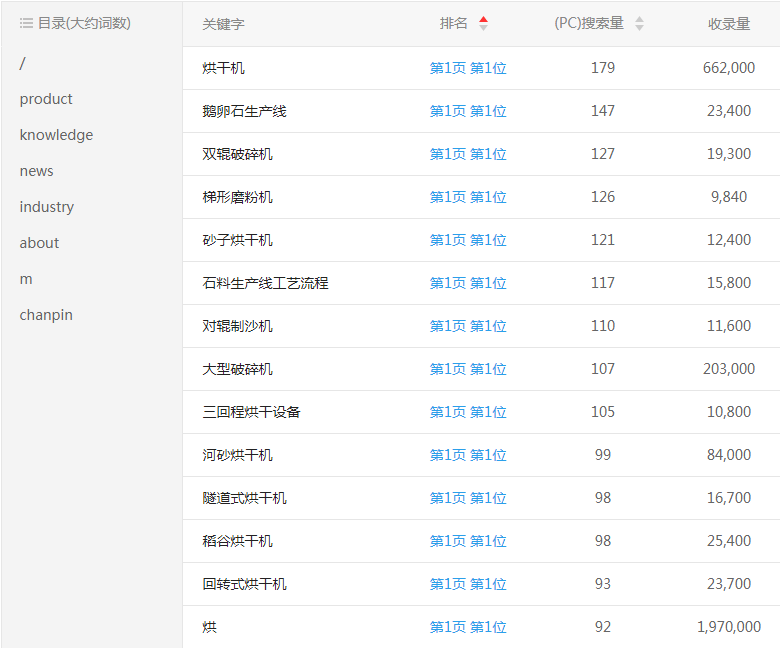Select the m directory
This screenshot has height=648, width=780.
click(x=26, y=279)
